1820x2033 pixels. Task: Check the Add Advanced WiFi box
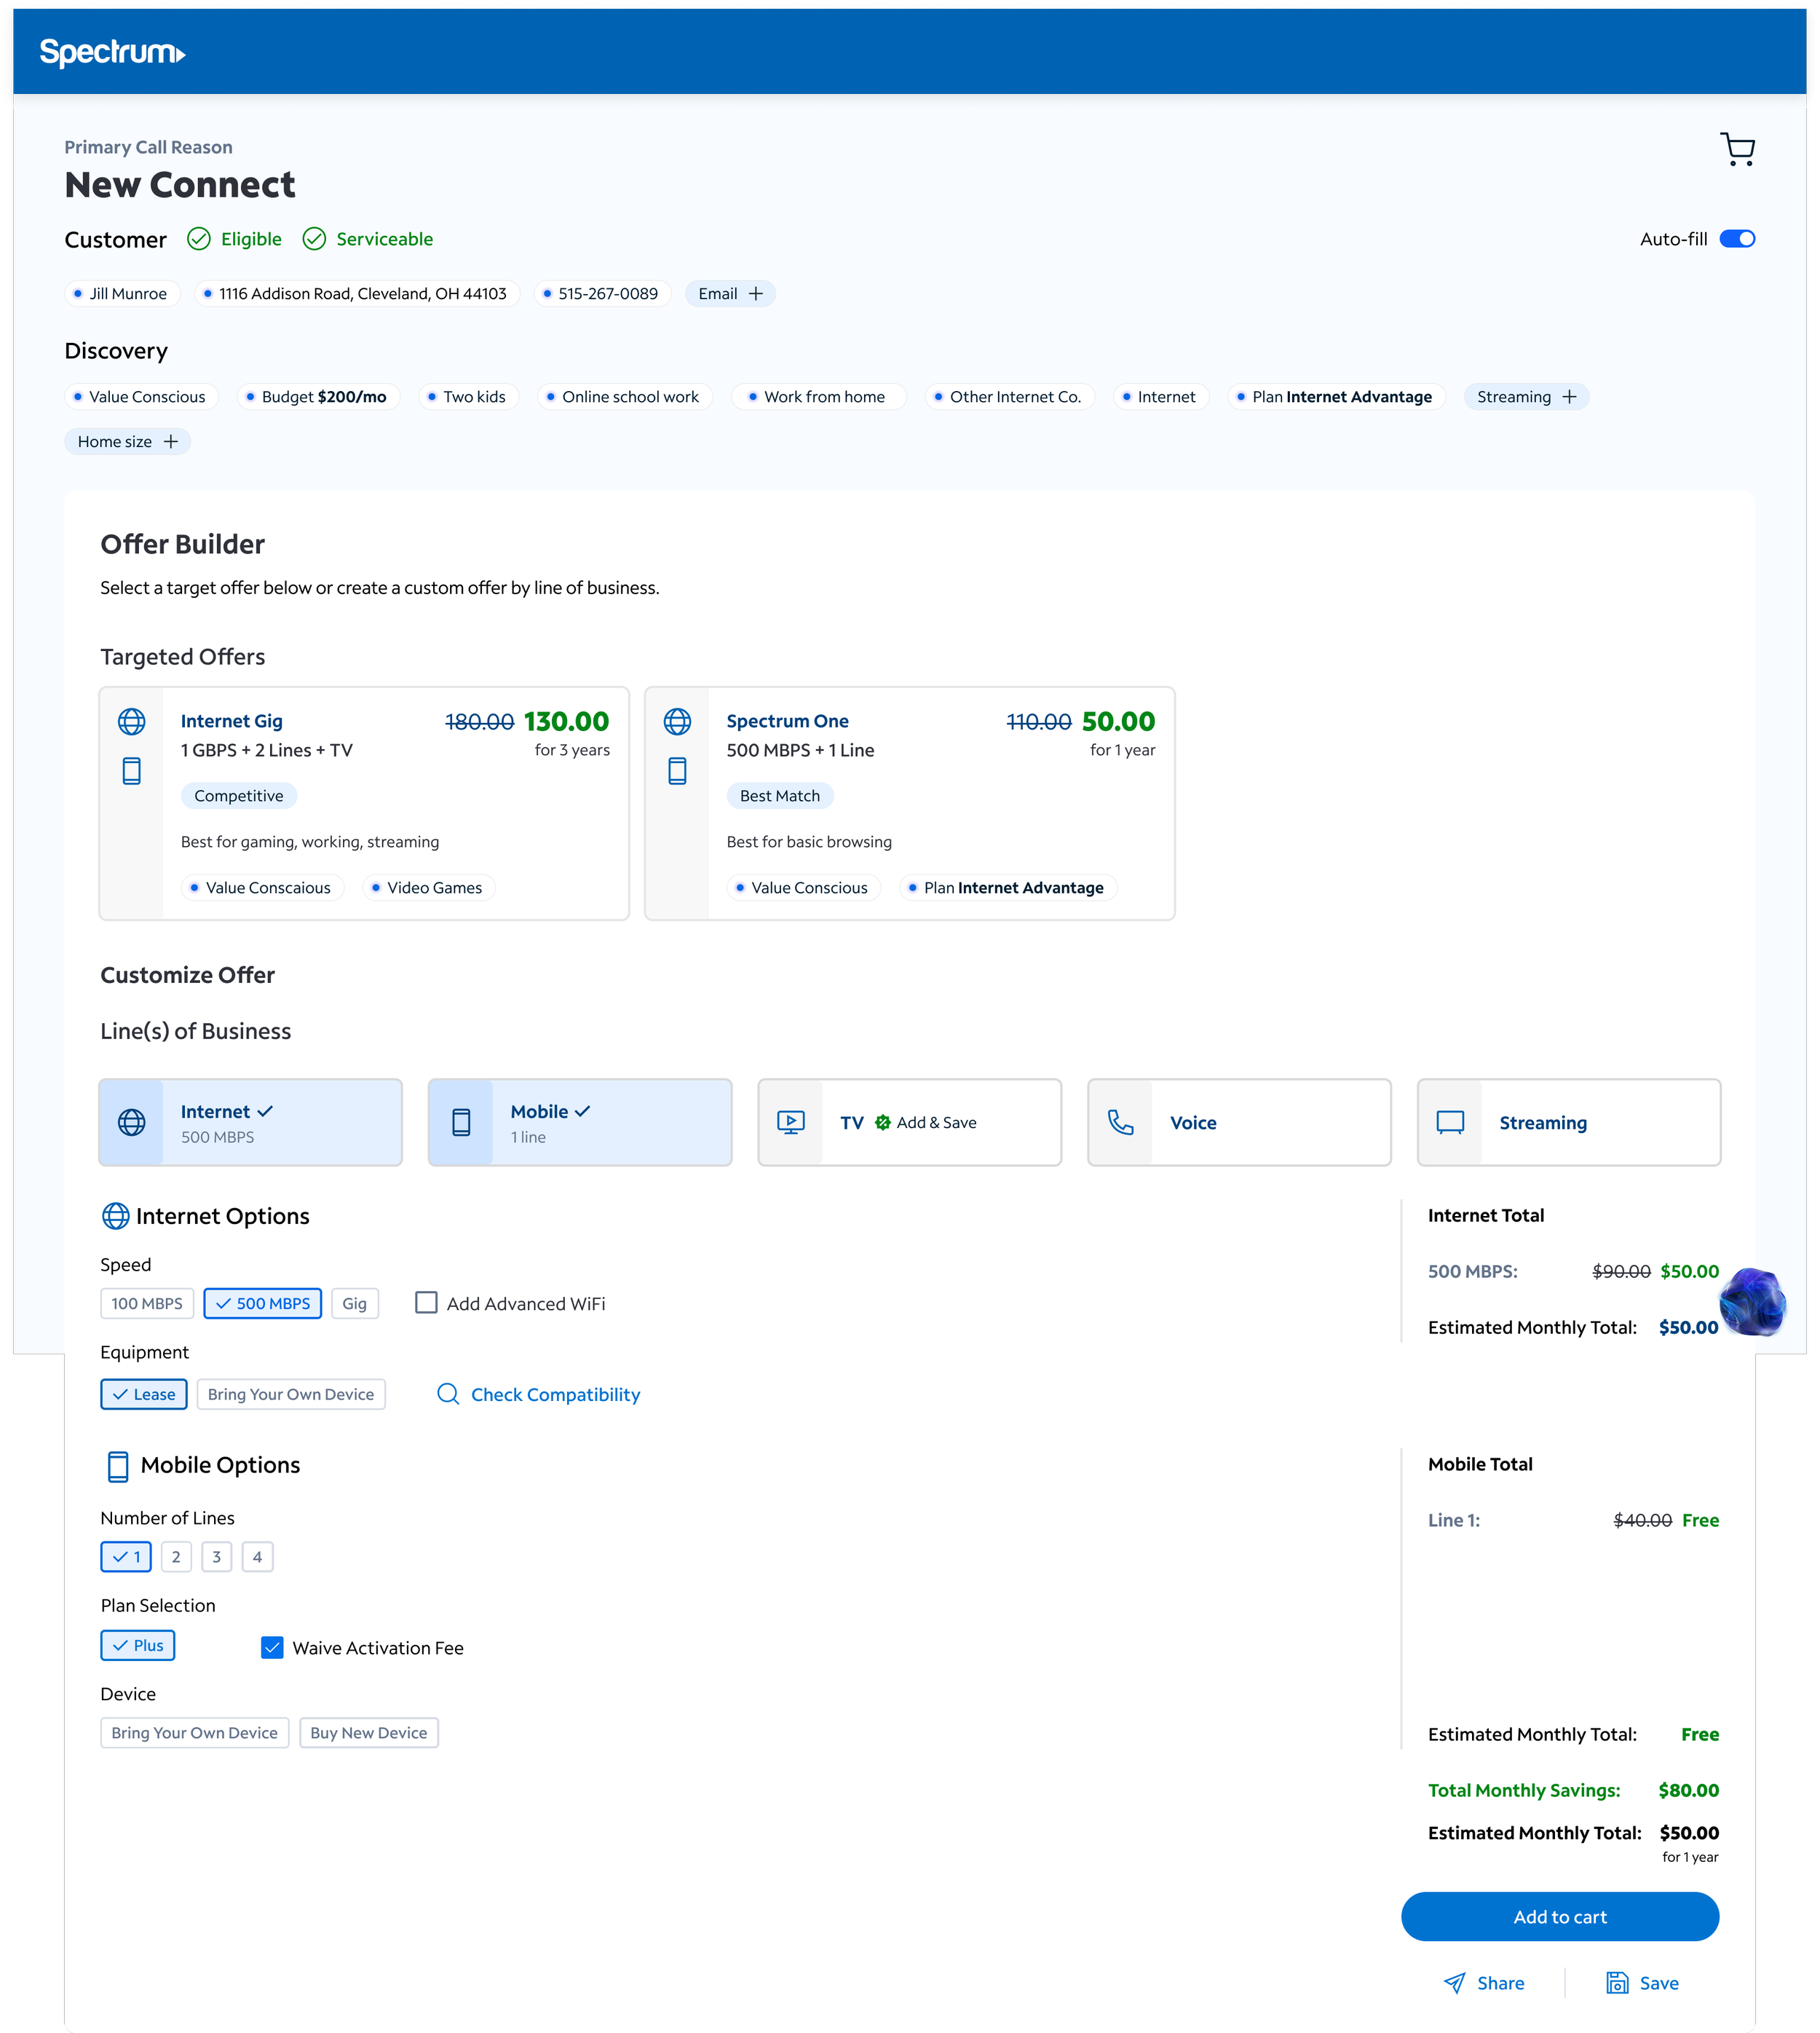426,1302
